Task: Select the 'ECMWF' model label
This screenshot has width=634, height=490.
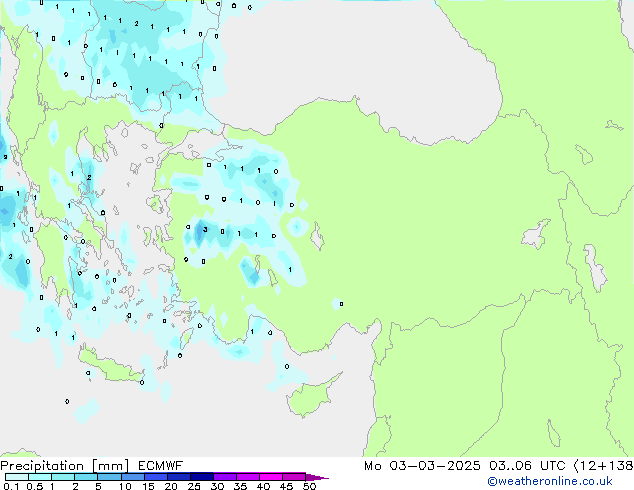Action: (x=161, y=466)
